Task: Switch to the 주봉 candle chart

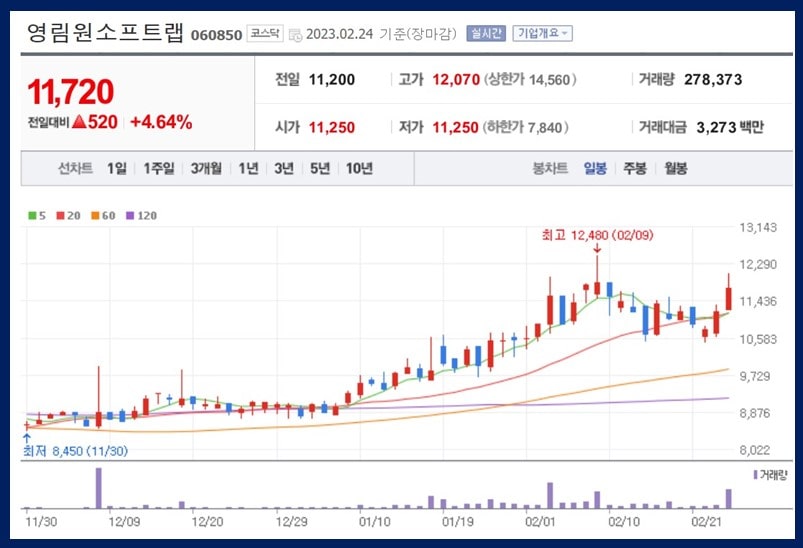Action: 635,168
